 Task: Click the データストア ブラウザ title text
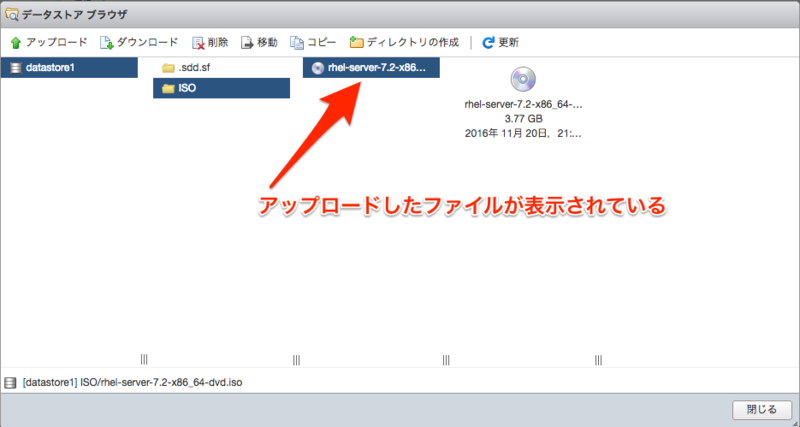[x=74, y=15]
